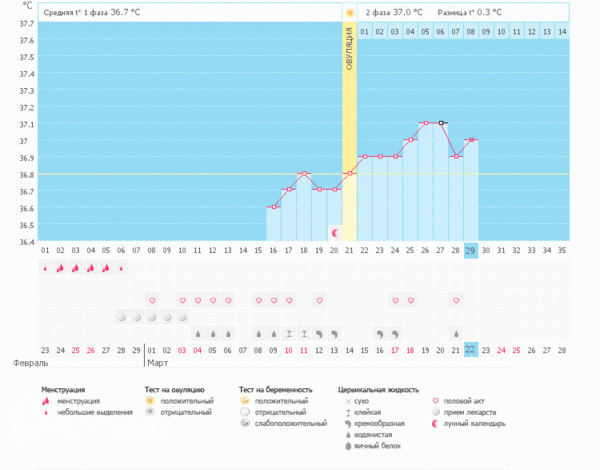This screenshot has height=470, width=600.
Task: Click the ovulation test circle under cycle day 06
Action: 122,317
